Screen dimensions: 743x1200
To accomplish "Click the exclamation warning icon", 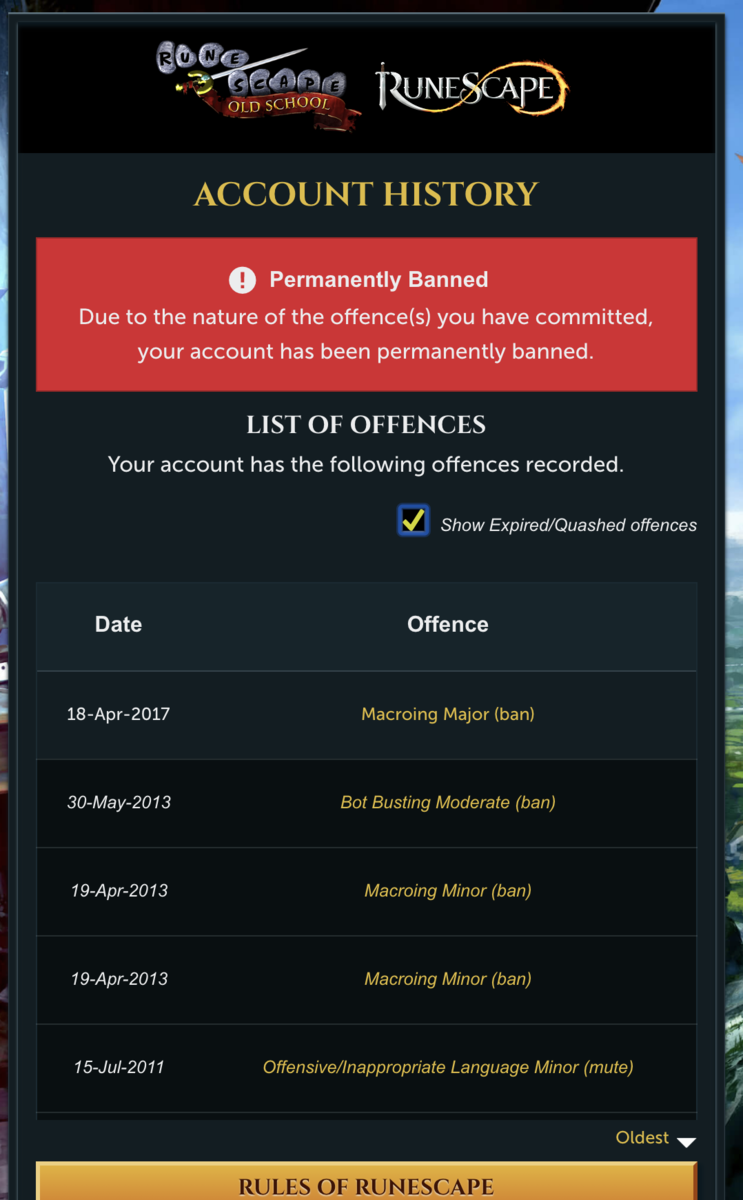I will (242, 280).
